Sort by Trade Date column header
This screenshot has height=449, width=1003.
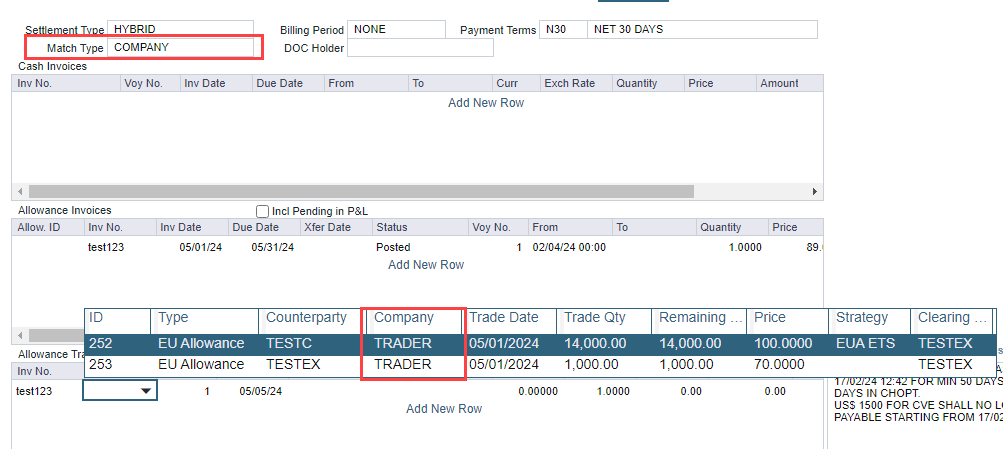point(504,318)
